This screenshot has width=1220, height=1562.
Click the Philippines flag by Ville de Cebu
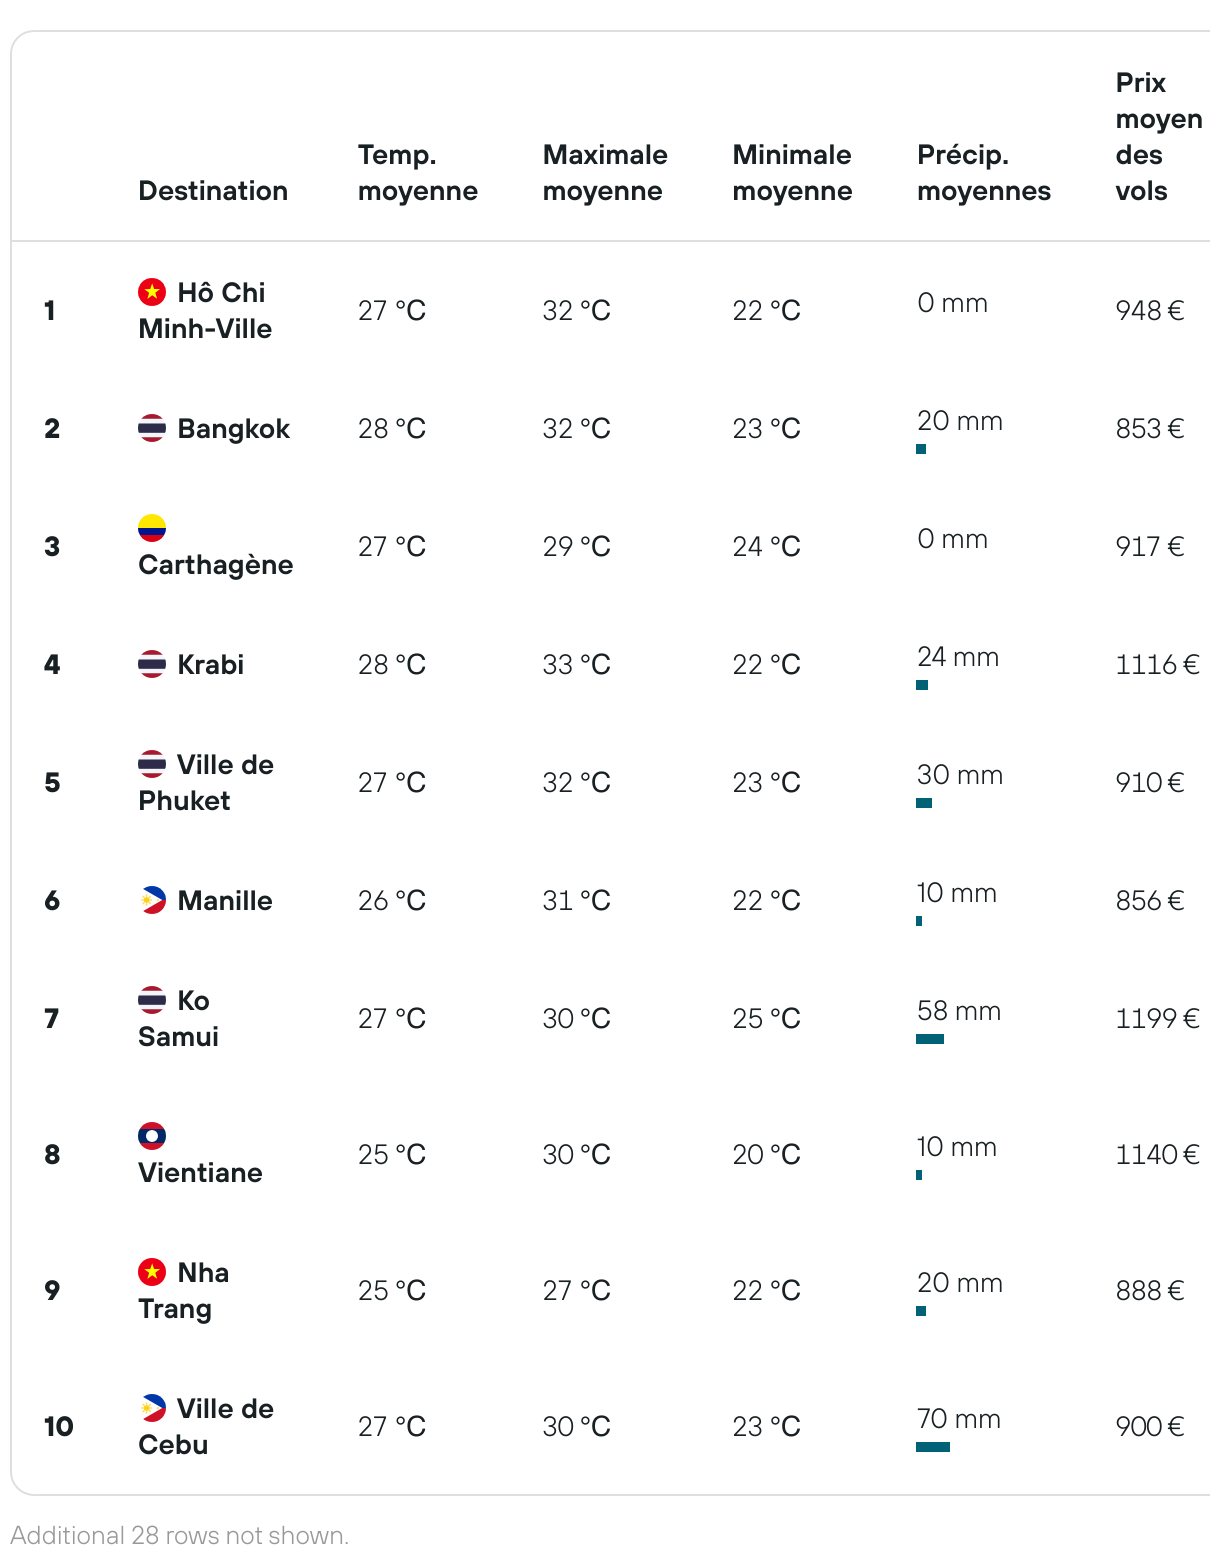pyautogui.click(x=152, y=1408)
